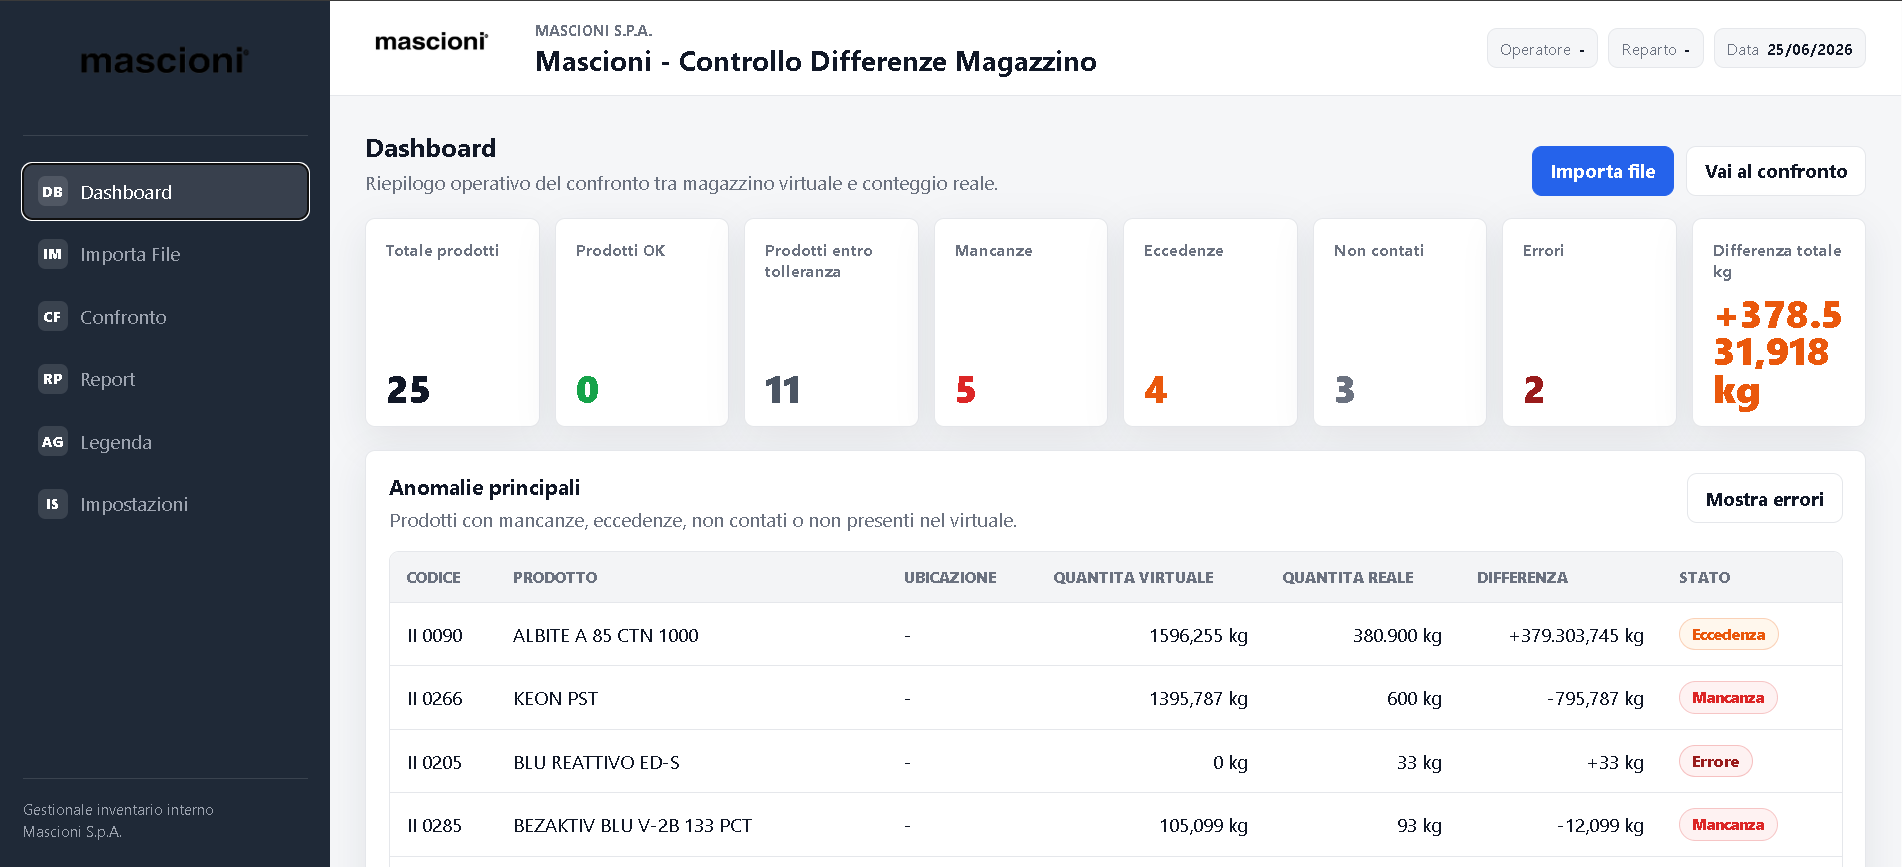Select the Non contati card
The height and width of the screenshot is (867, 1902).
pyautogui.click(x=1400, y=322)
